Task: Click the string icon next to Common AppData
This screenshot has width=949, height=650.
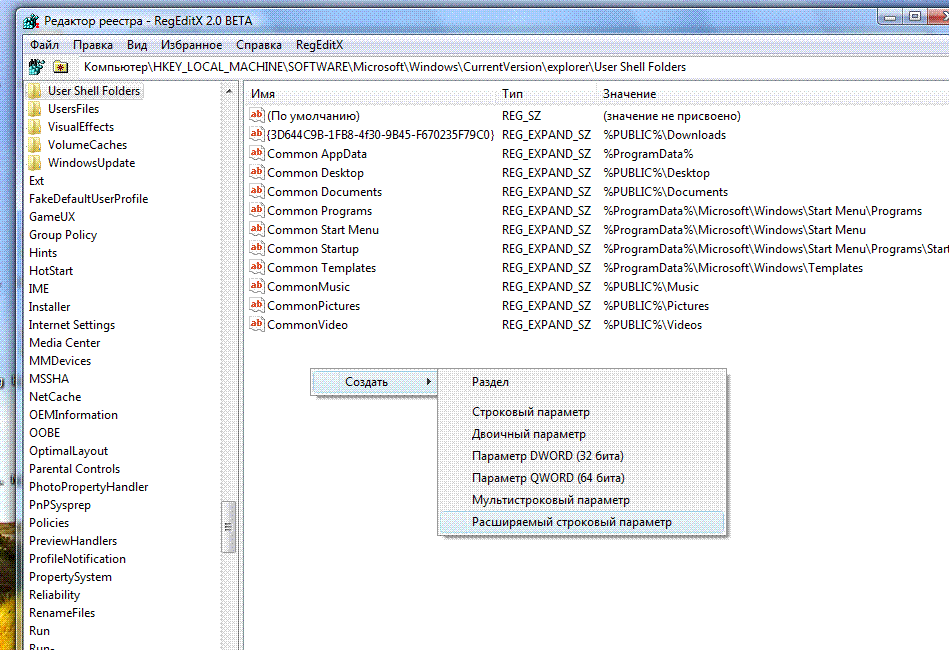Action: tap(257, 154)
